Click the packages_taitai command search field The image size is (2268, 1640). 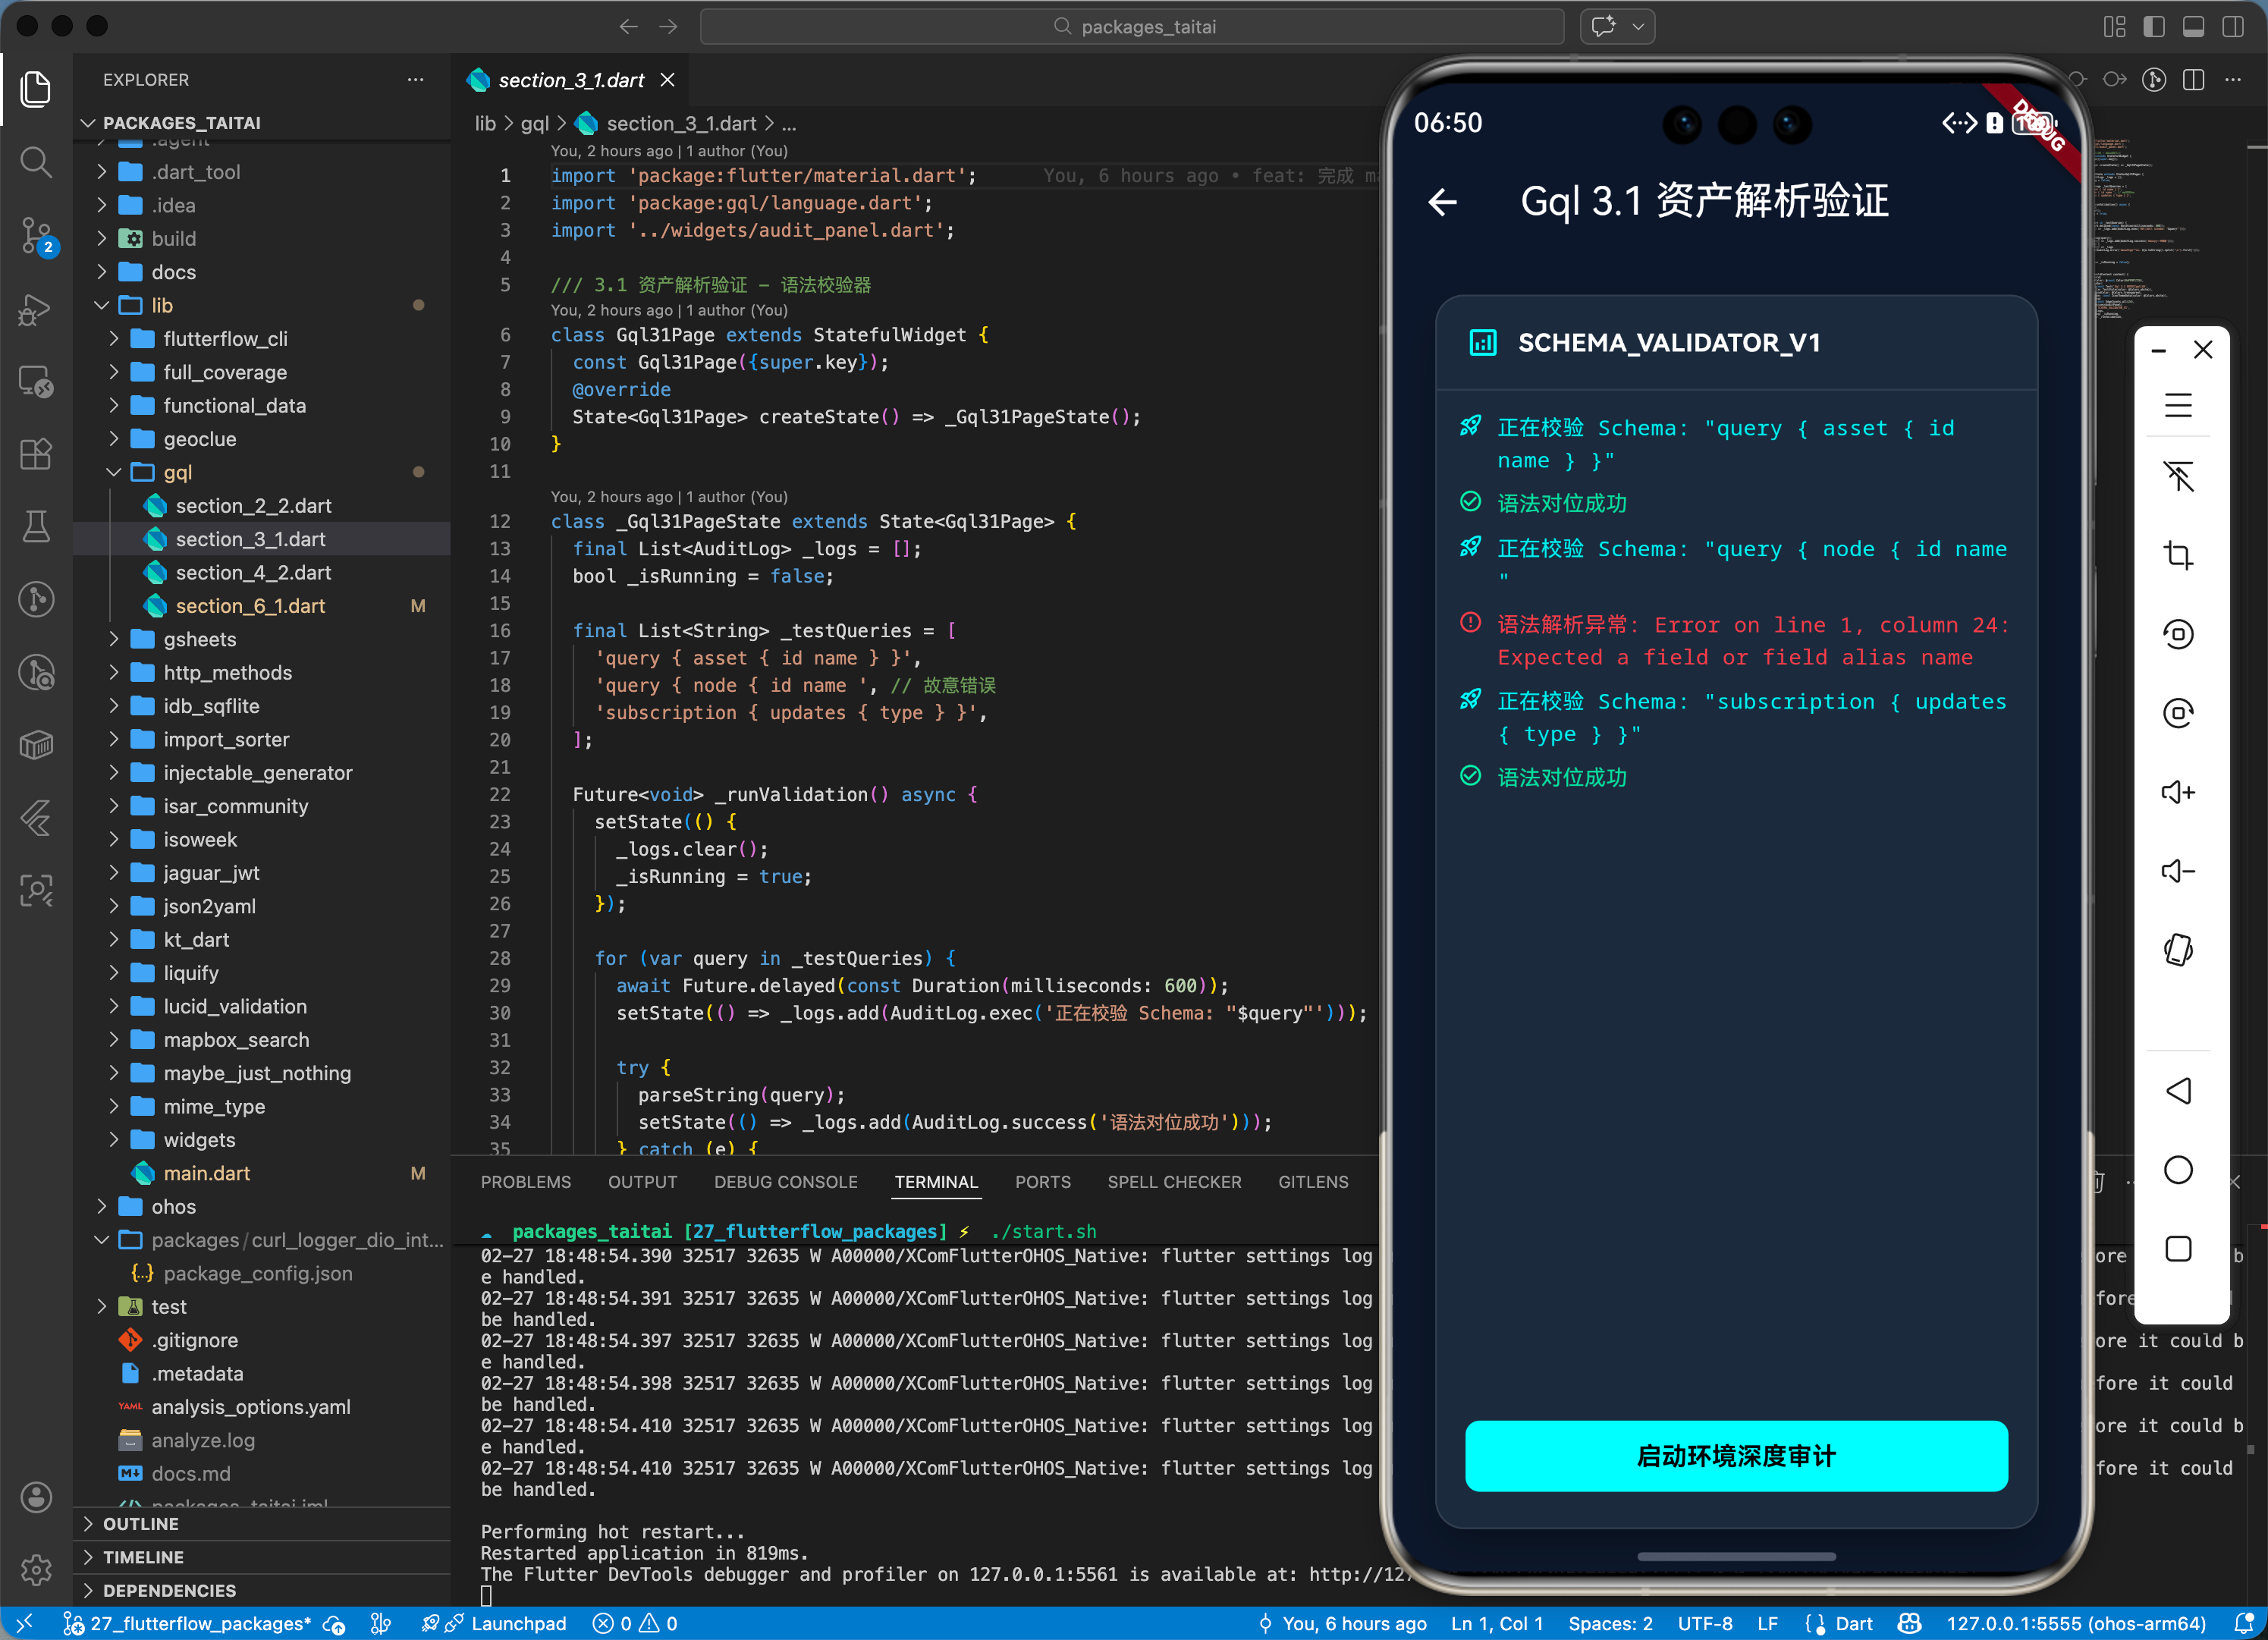pos(1132,27)
